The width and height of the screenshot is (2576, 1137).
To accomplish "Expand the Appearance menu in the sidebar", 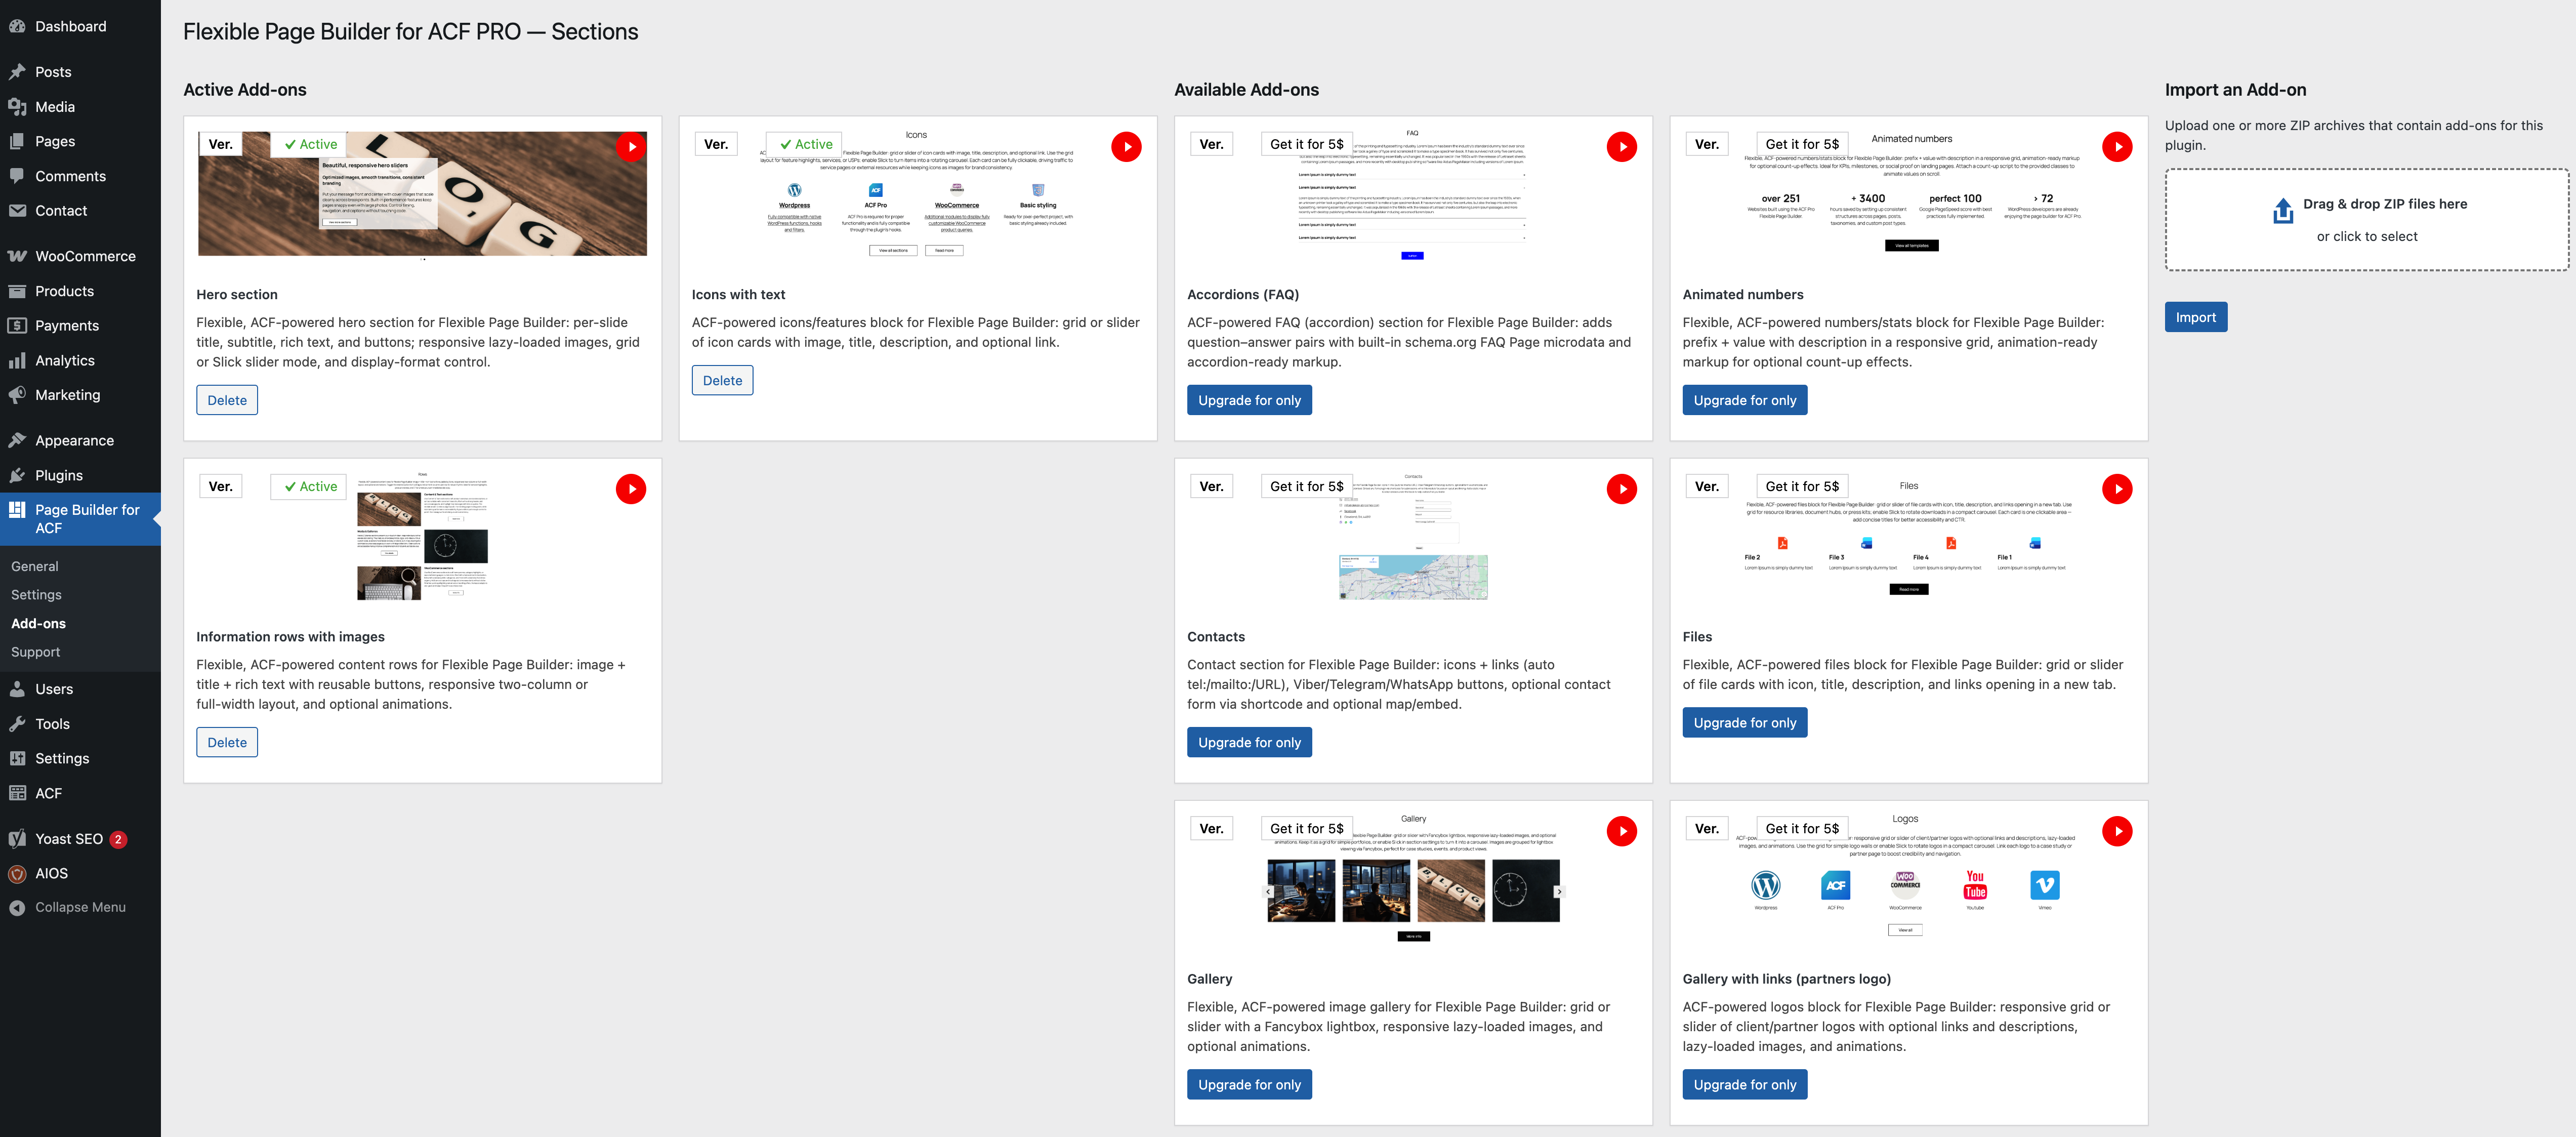I will 74,441.
